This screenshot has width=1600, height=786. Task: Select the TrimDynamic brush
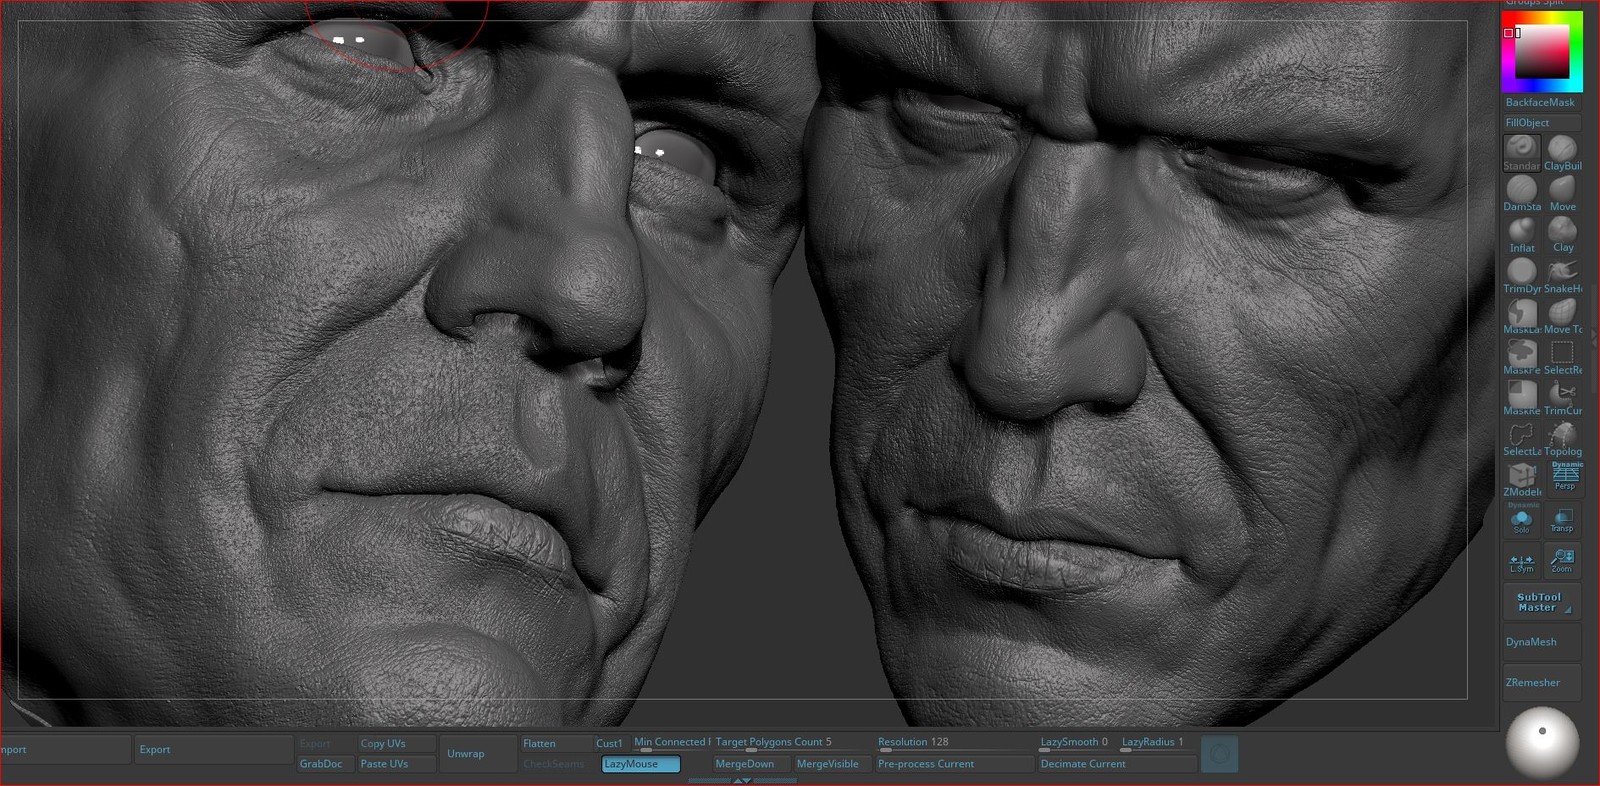[x=1521, y=276]
